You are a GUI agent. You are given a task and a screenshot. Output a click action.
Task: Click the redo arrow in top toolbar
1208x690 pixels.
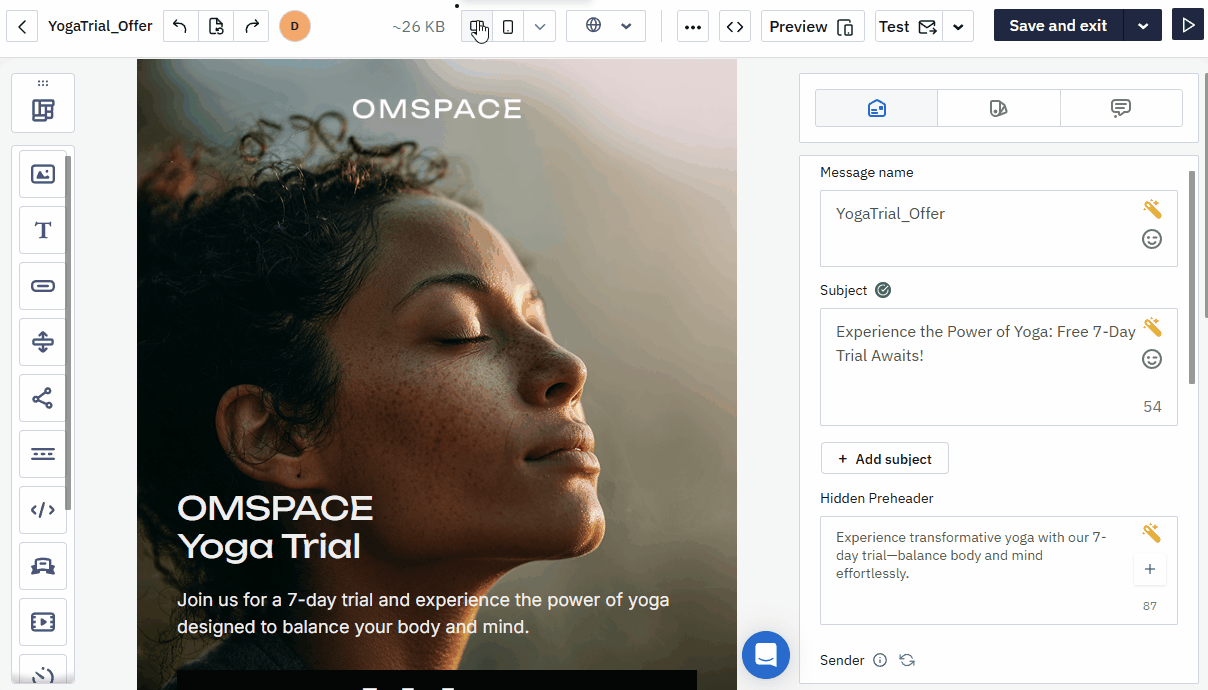[x=252, y=26]
